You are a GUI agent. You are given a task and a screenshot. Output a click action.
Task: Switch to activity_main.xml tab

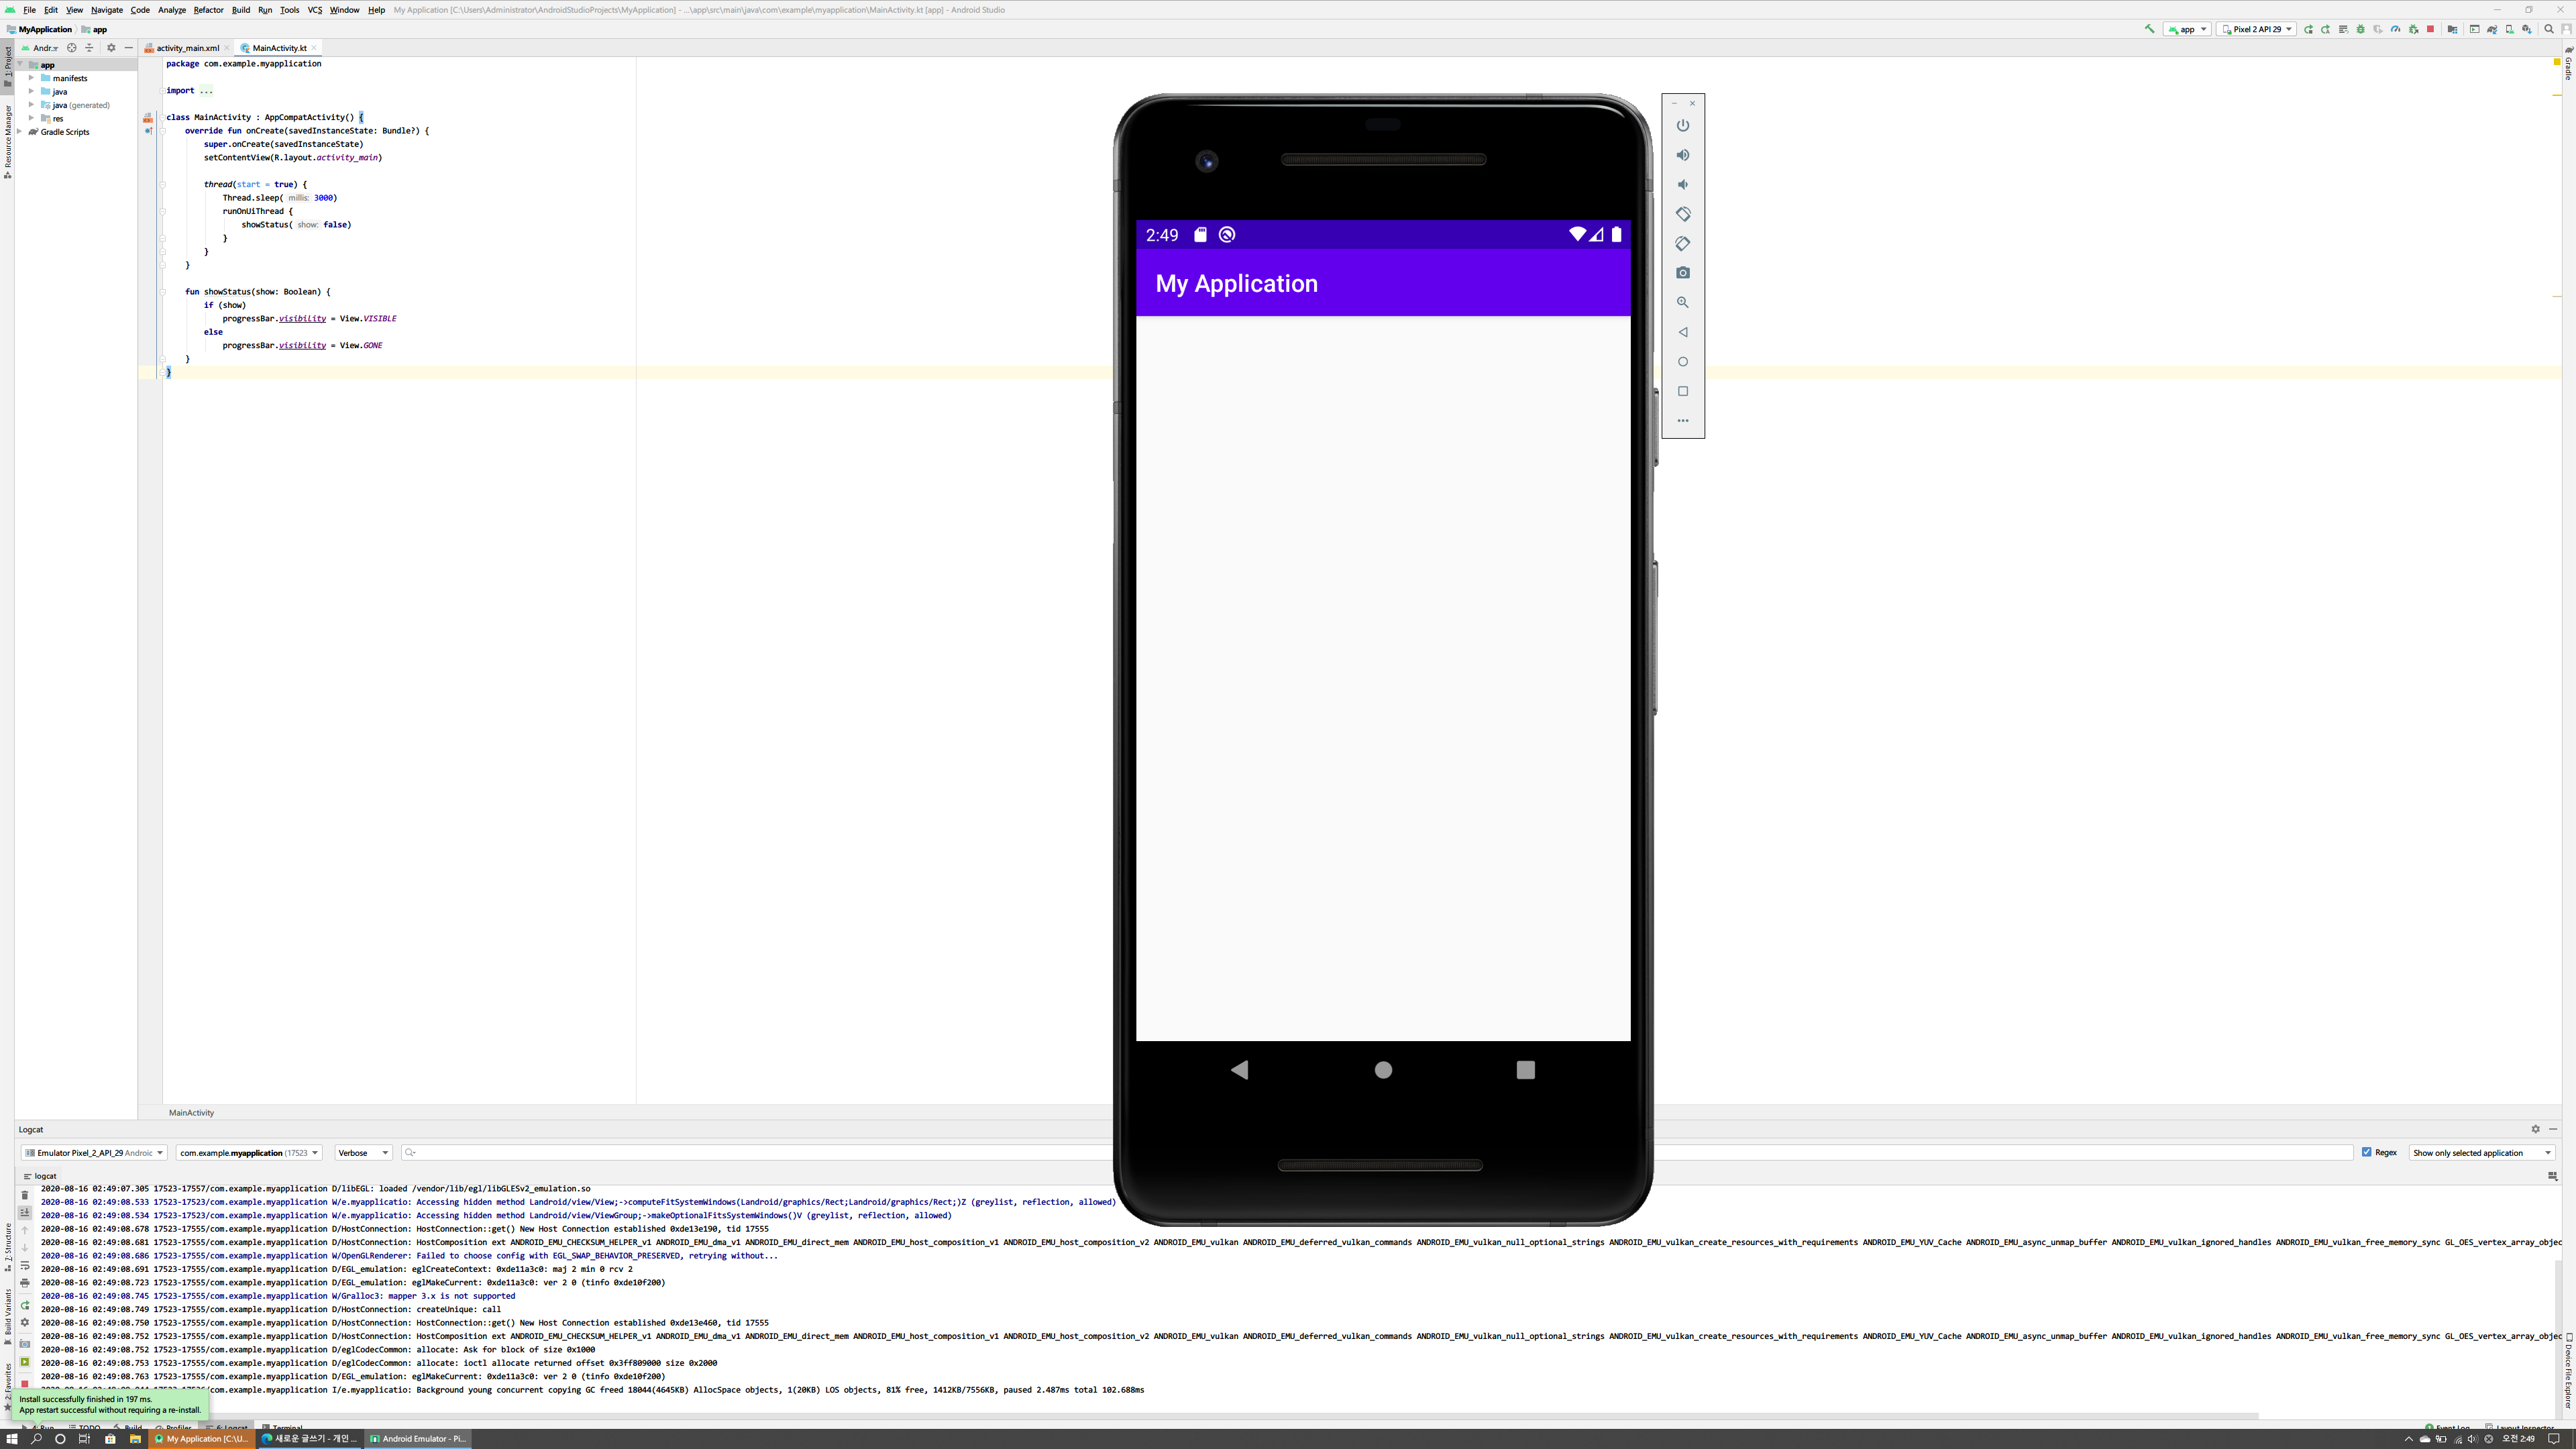pyautogui.click(x=187, y=48)
